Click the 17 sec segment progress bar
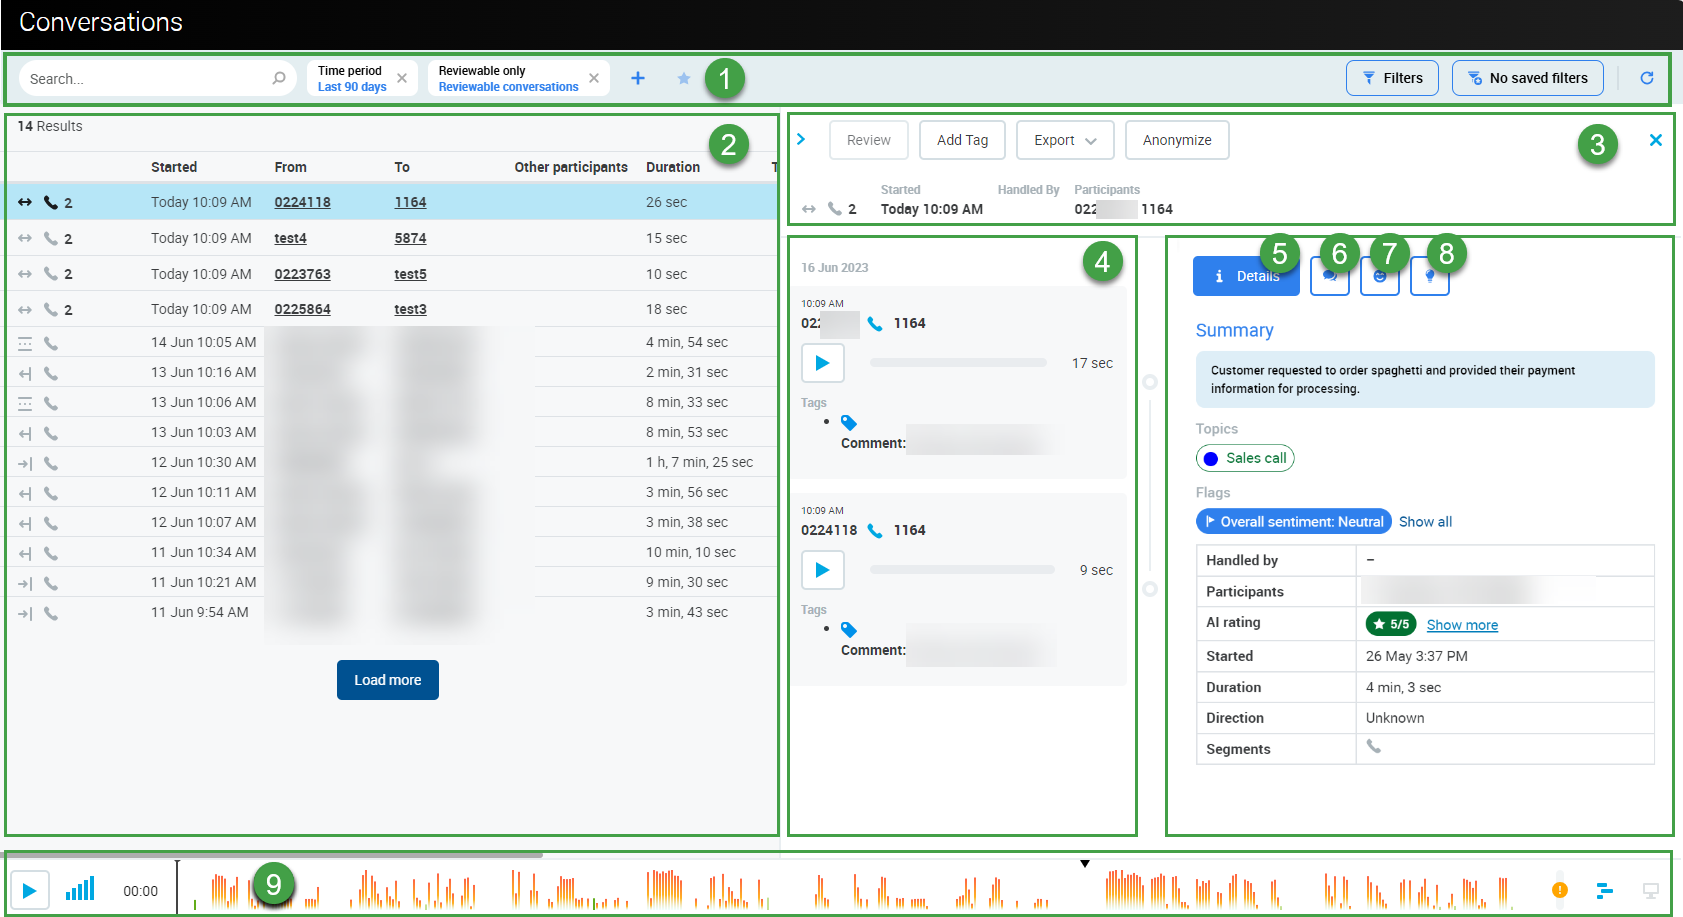Screen dimensions: 1683x917 click(957, 363)
